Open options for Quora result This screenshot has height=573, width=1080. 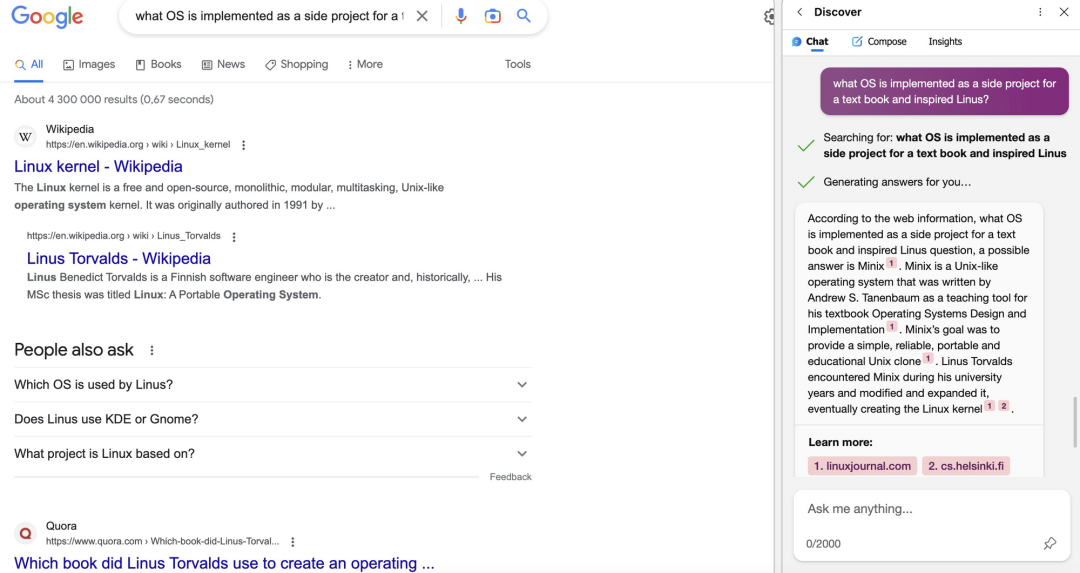[x=293, y=541]
